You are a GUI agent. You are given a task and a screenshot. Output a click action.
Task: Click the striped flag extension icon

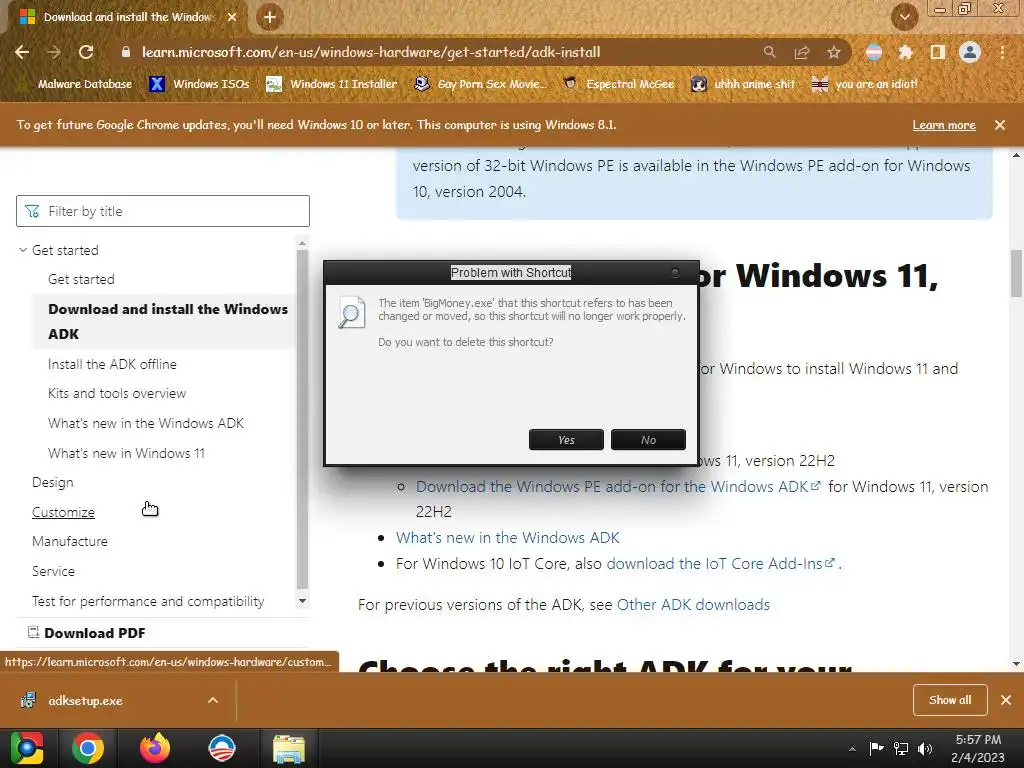[874, 52]
